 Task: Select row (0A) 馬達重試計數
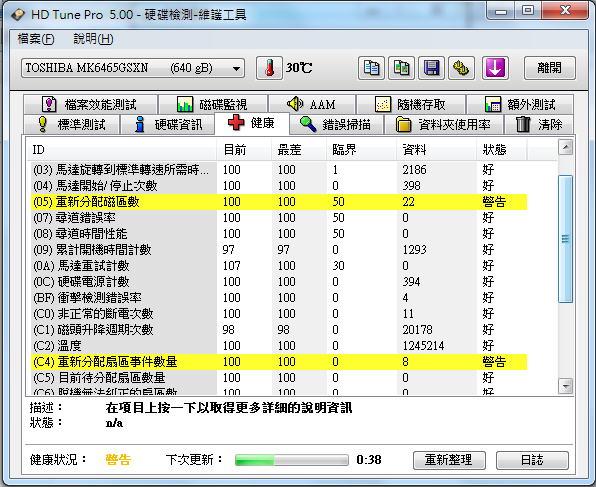tap(279, 265)
